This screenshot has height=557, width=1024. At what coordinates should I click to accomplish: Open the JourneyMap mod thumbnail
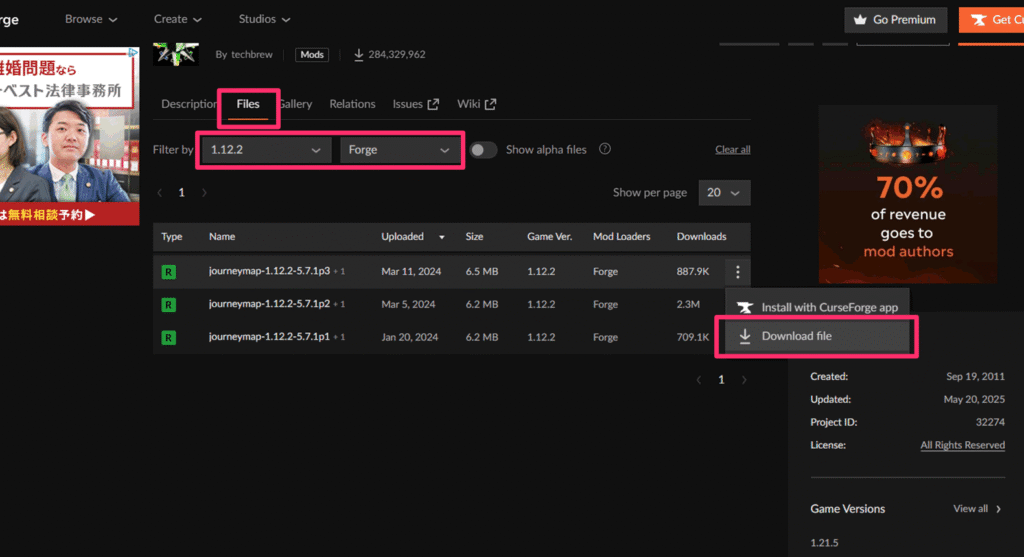pyautogui.click(x=176, y=54)
